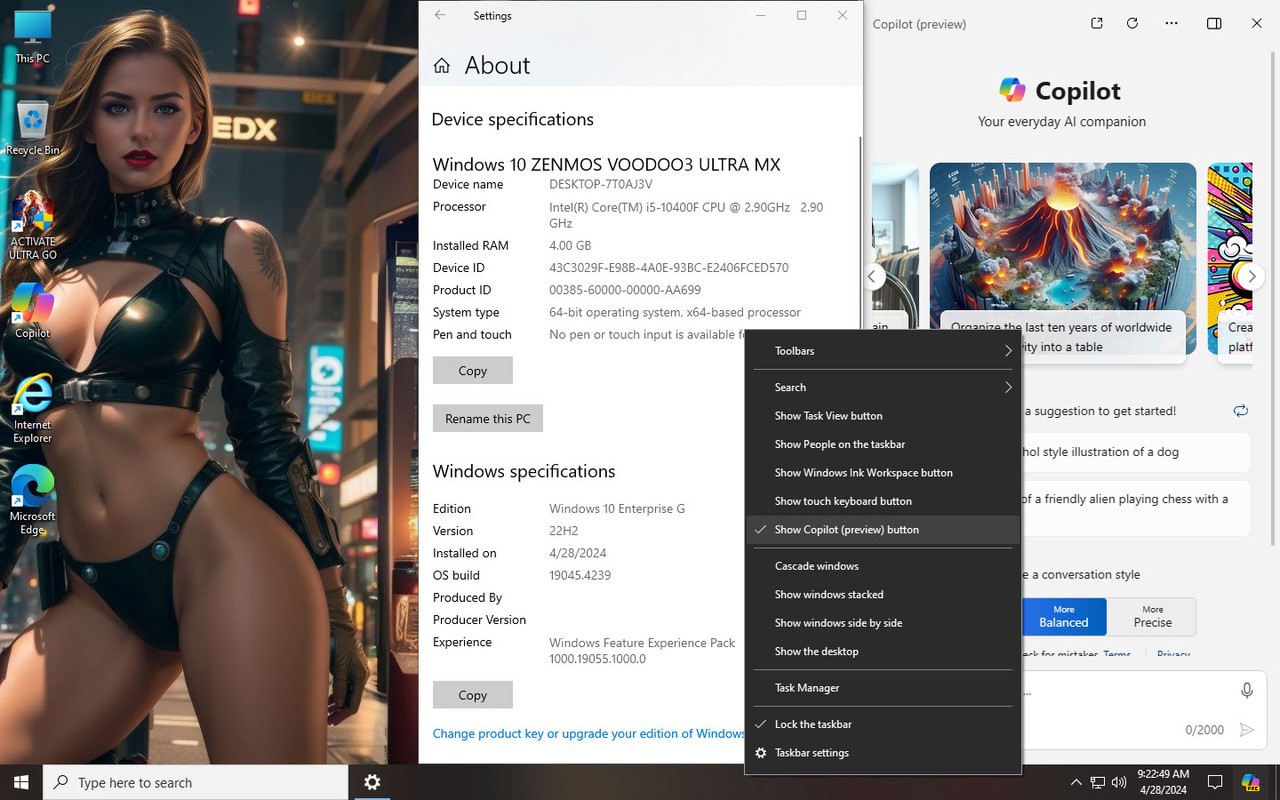Click Rename this PC button
The width and height of the screenshot is (1280, 800).
pyautogui.click(x=488, y=418)
